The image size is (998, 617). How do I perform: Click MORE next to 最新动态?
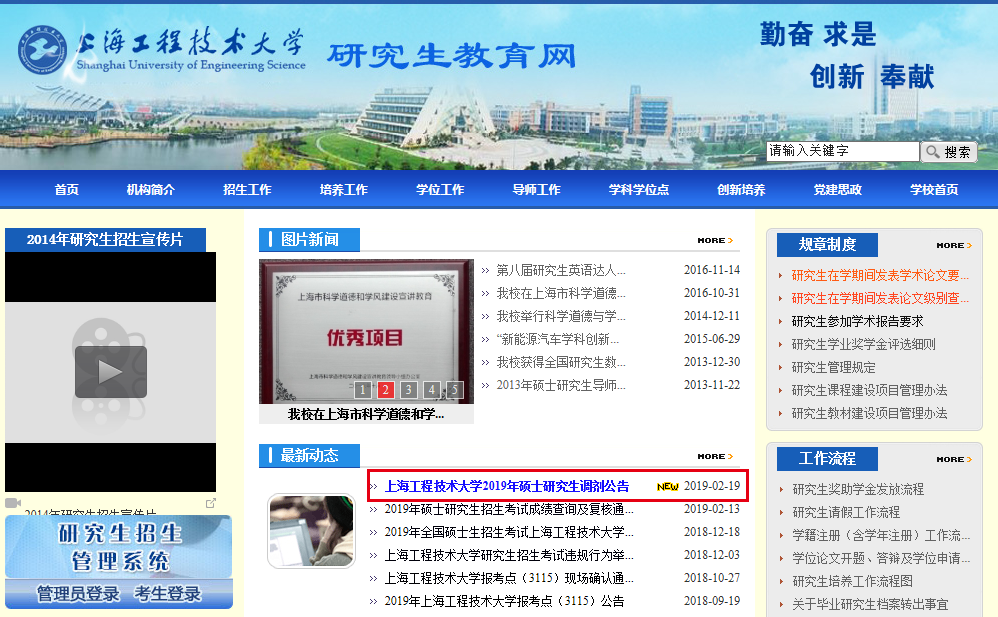(715, 456)
